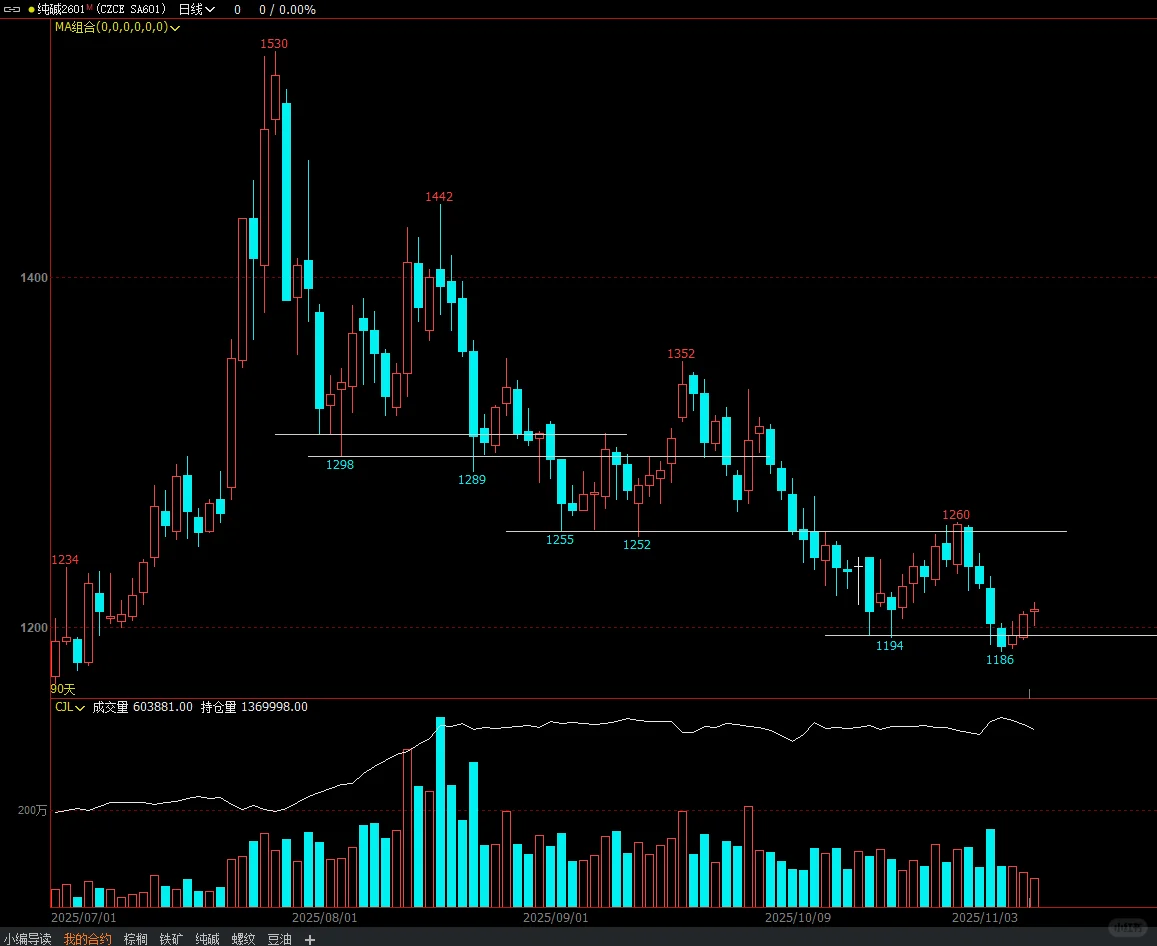Image resolution: width=1157 pixels, height=946 pixels.
Task: Open the 日线 period dropdown
Action: pos(196,10)
